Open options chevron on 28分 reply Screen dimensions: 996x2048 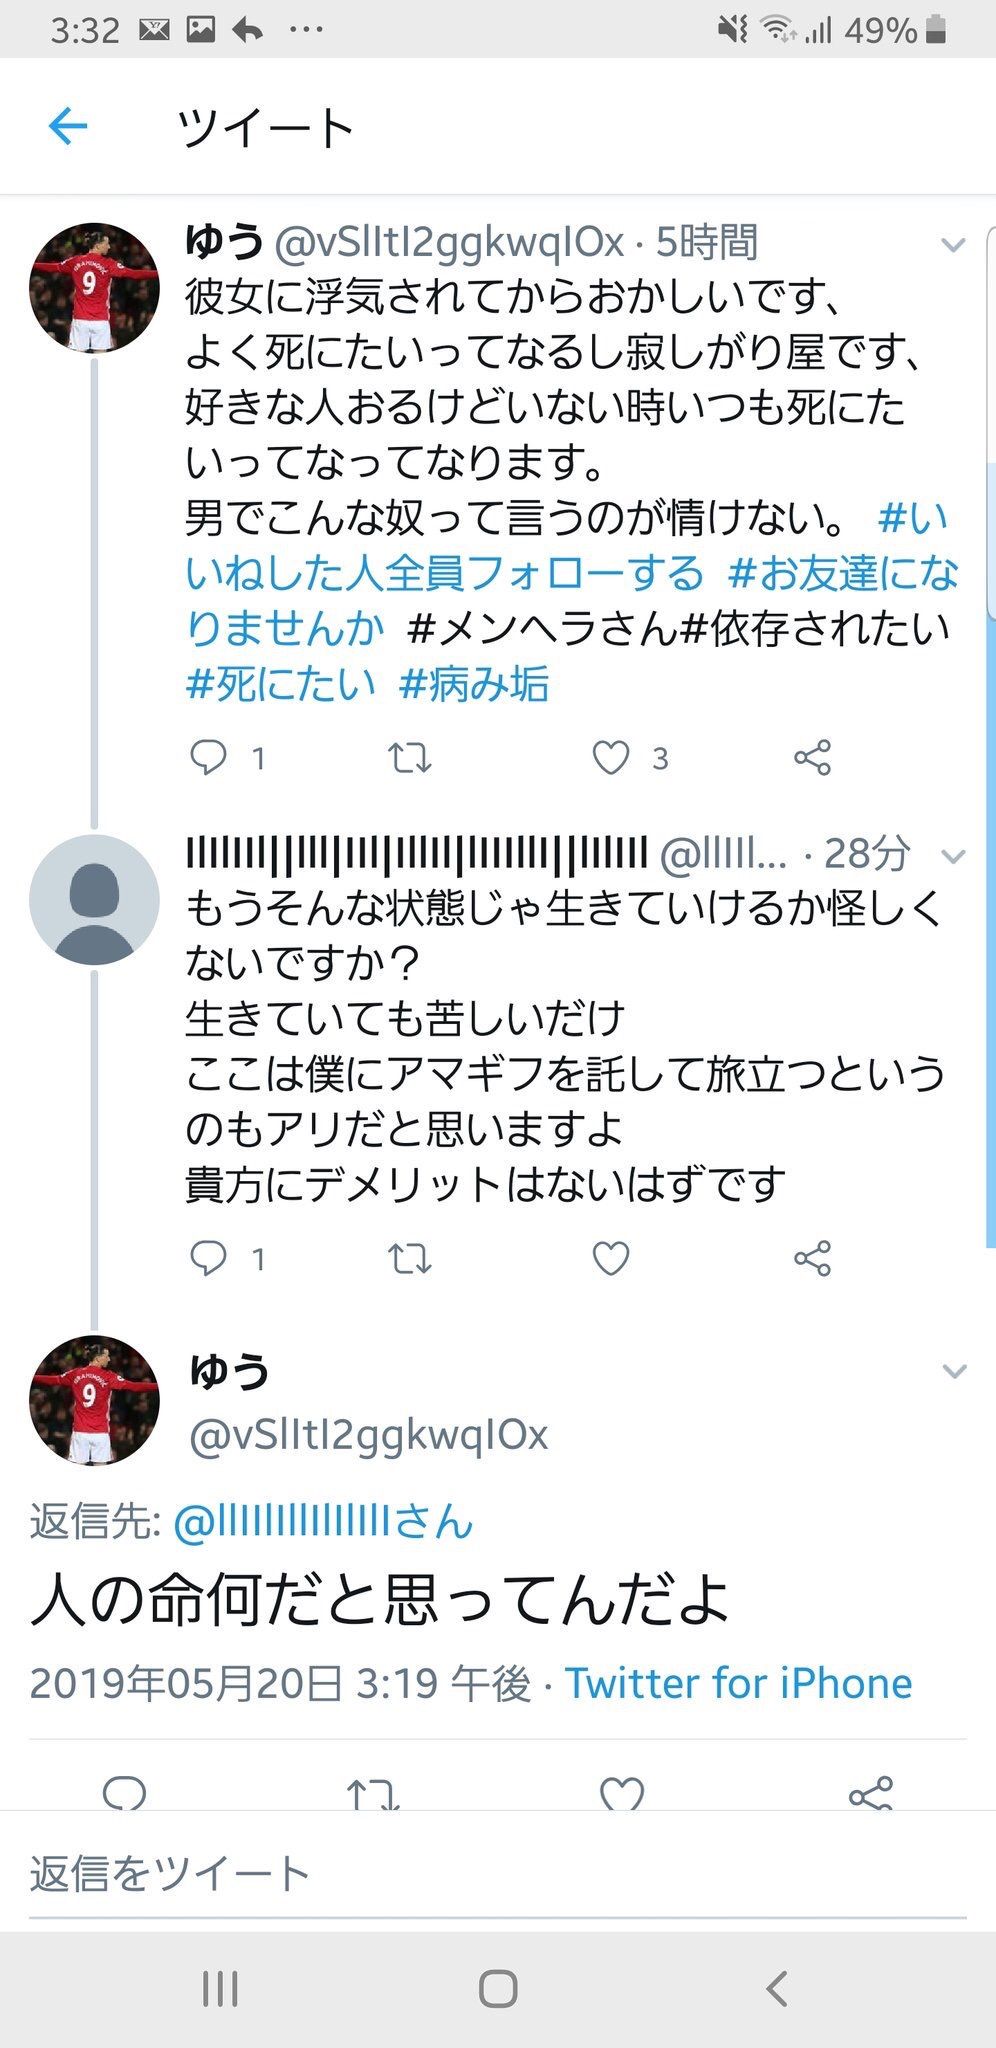[954, 856]
